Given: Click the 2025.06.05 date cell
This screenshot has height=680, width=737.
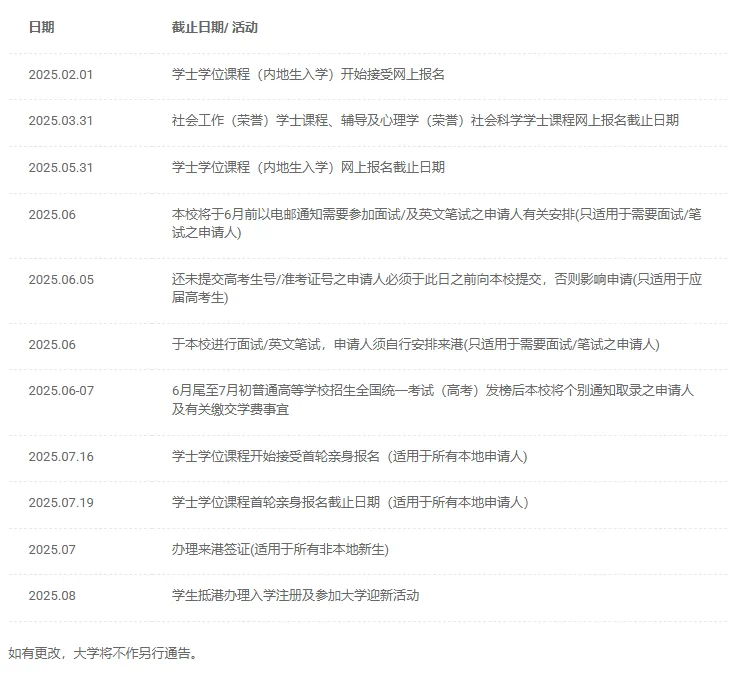Looking at the screenshot, I should point(60,279).
